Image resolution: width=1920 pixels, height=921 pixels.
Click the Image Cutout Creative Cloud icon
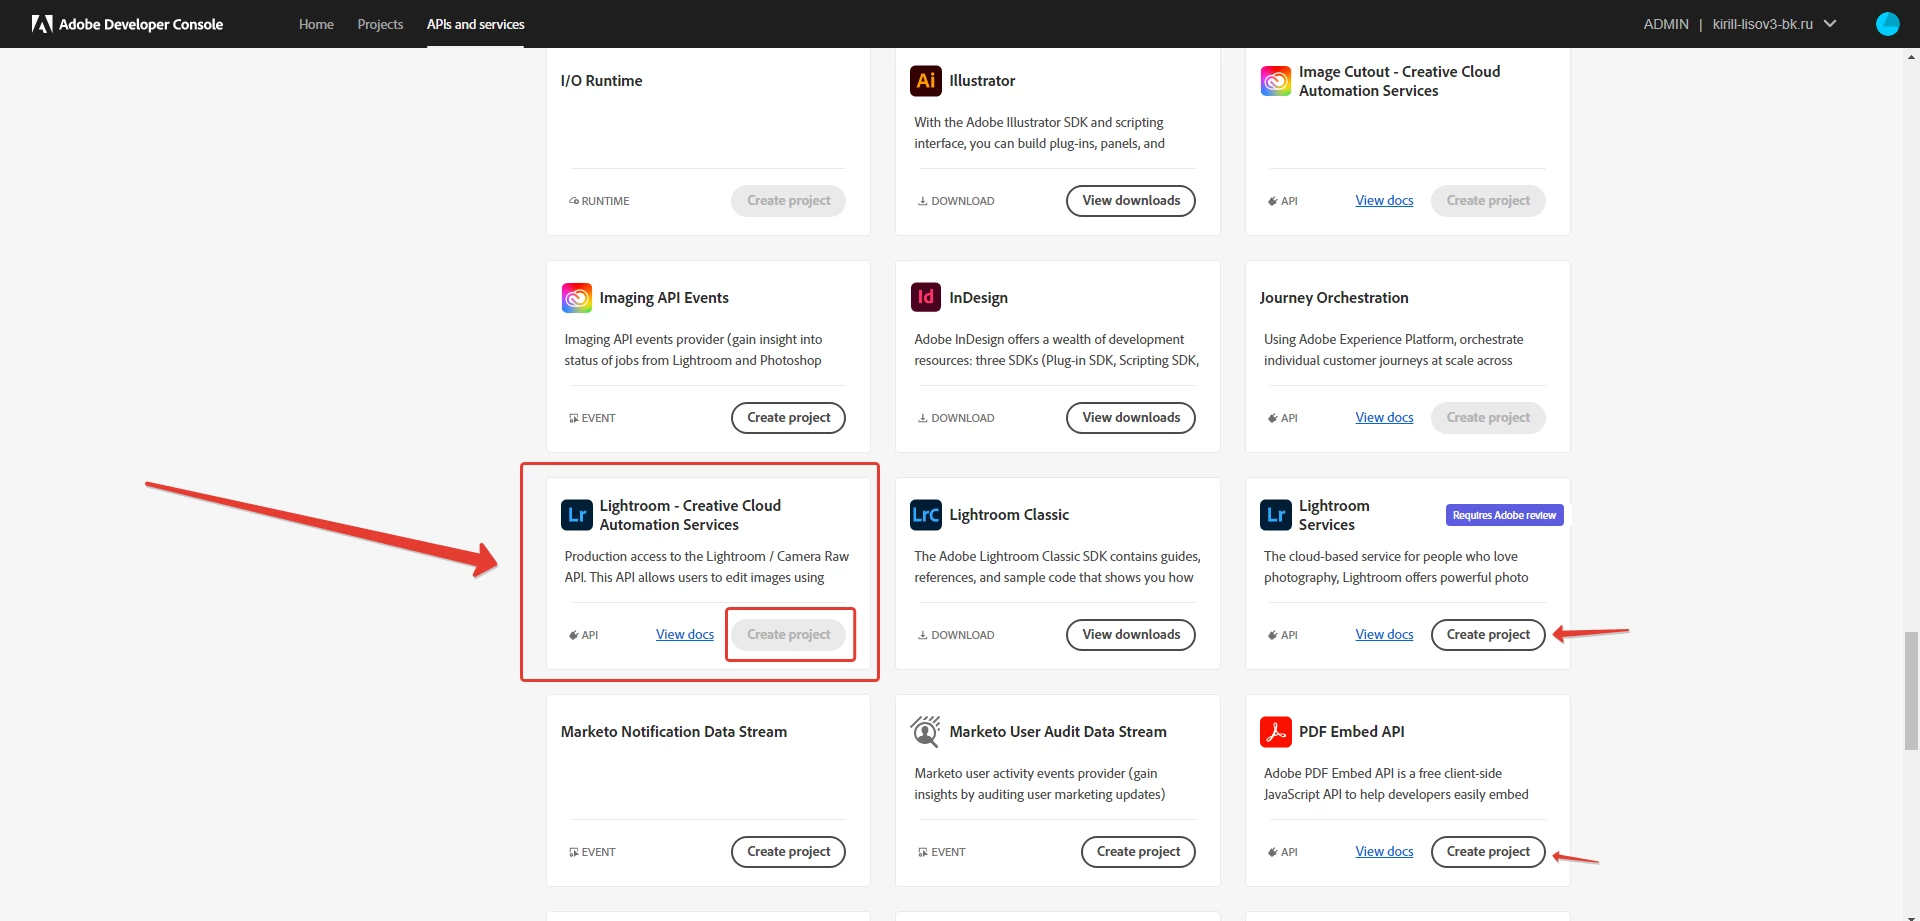coord(1275,81)
